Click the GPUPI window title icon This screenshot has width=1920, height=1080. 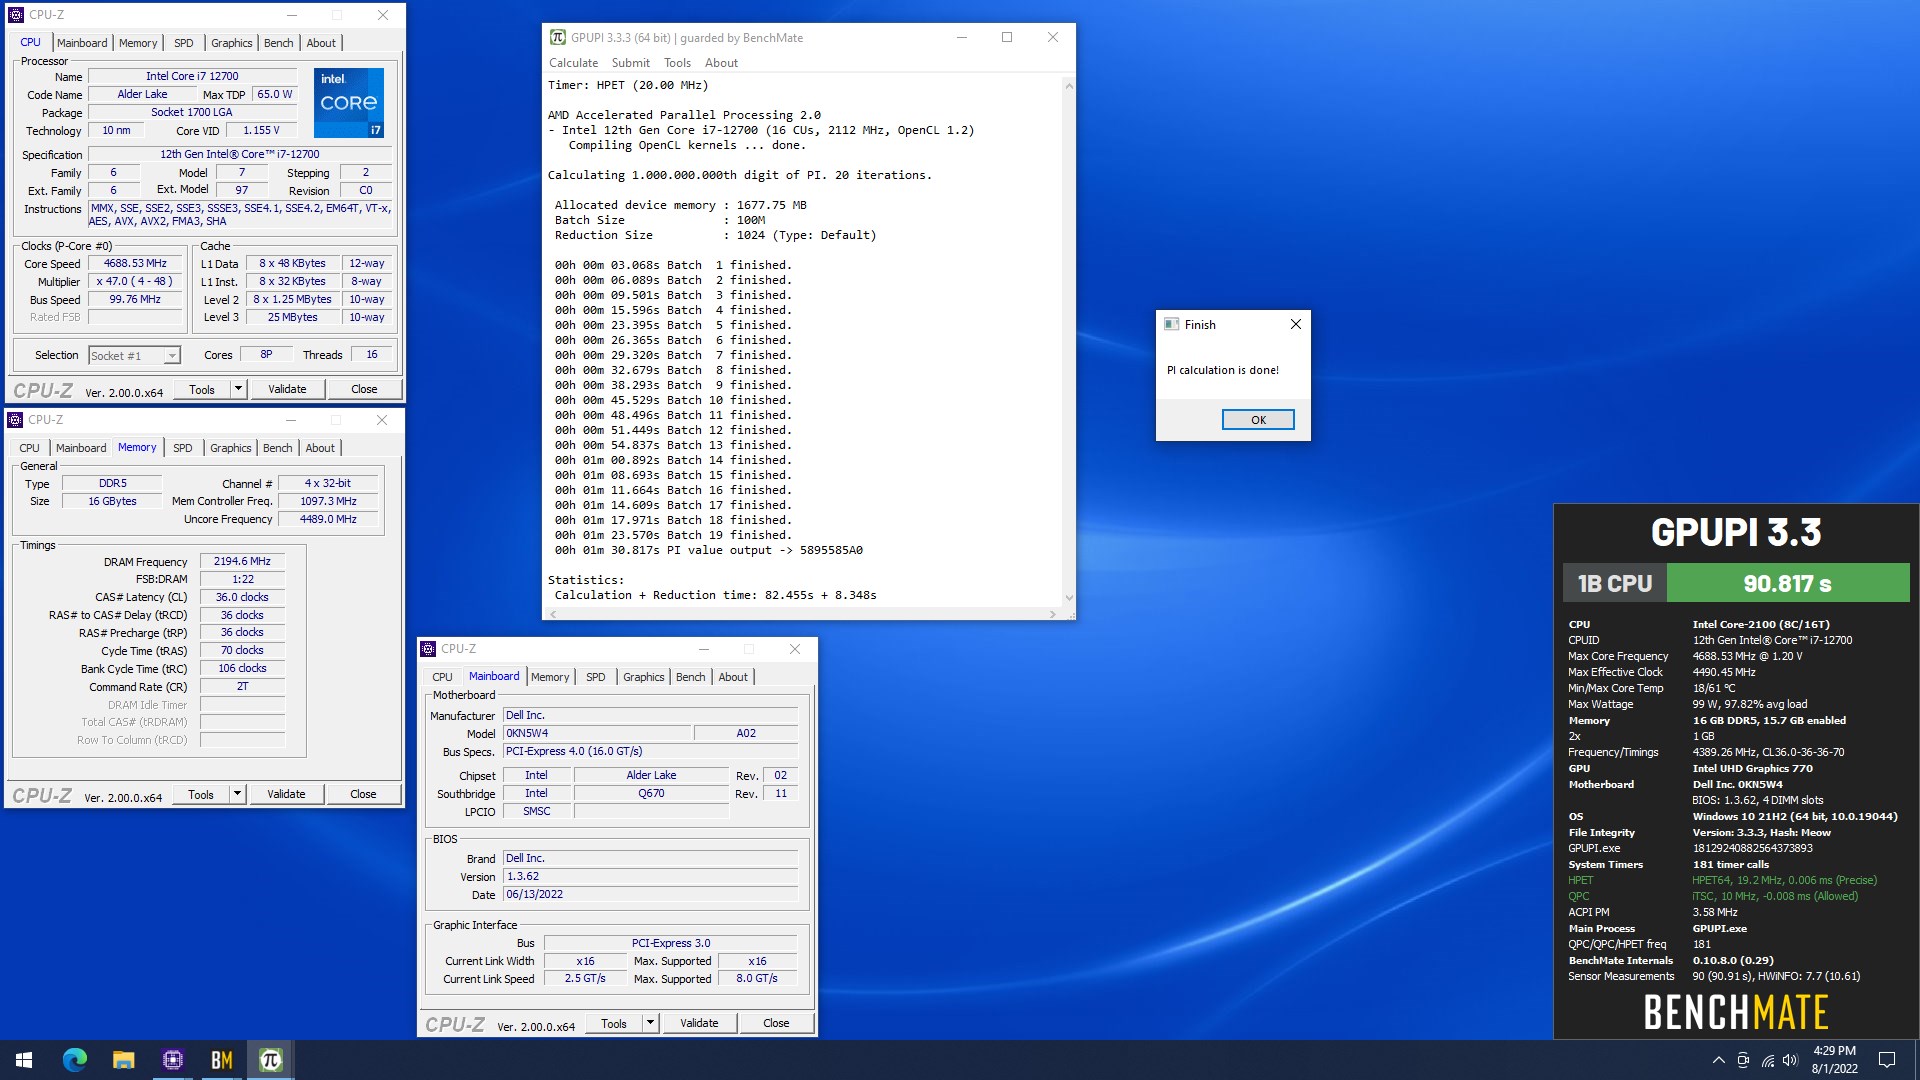[x=557, y=37]
